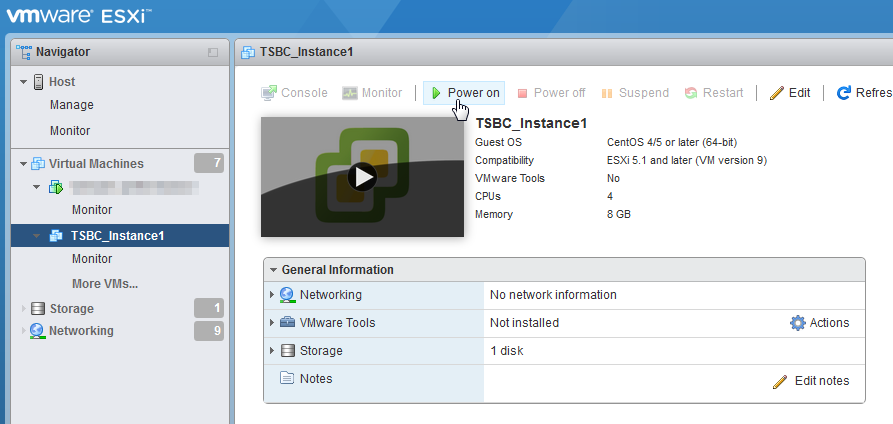Click the Networking count badge 9

[209, 331]
